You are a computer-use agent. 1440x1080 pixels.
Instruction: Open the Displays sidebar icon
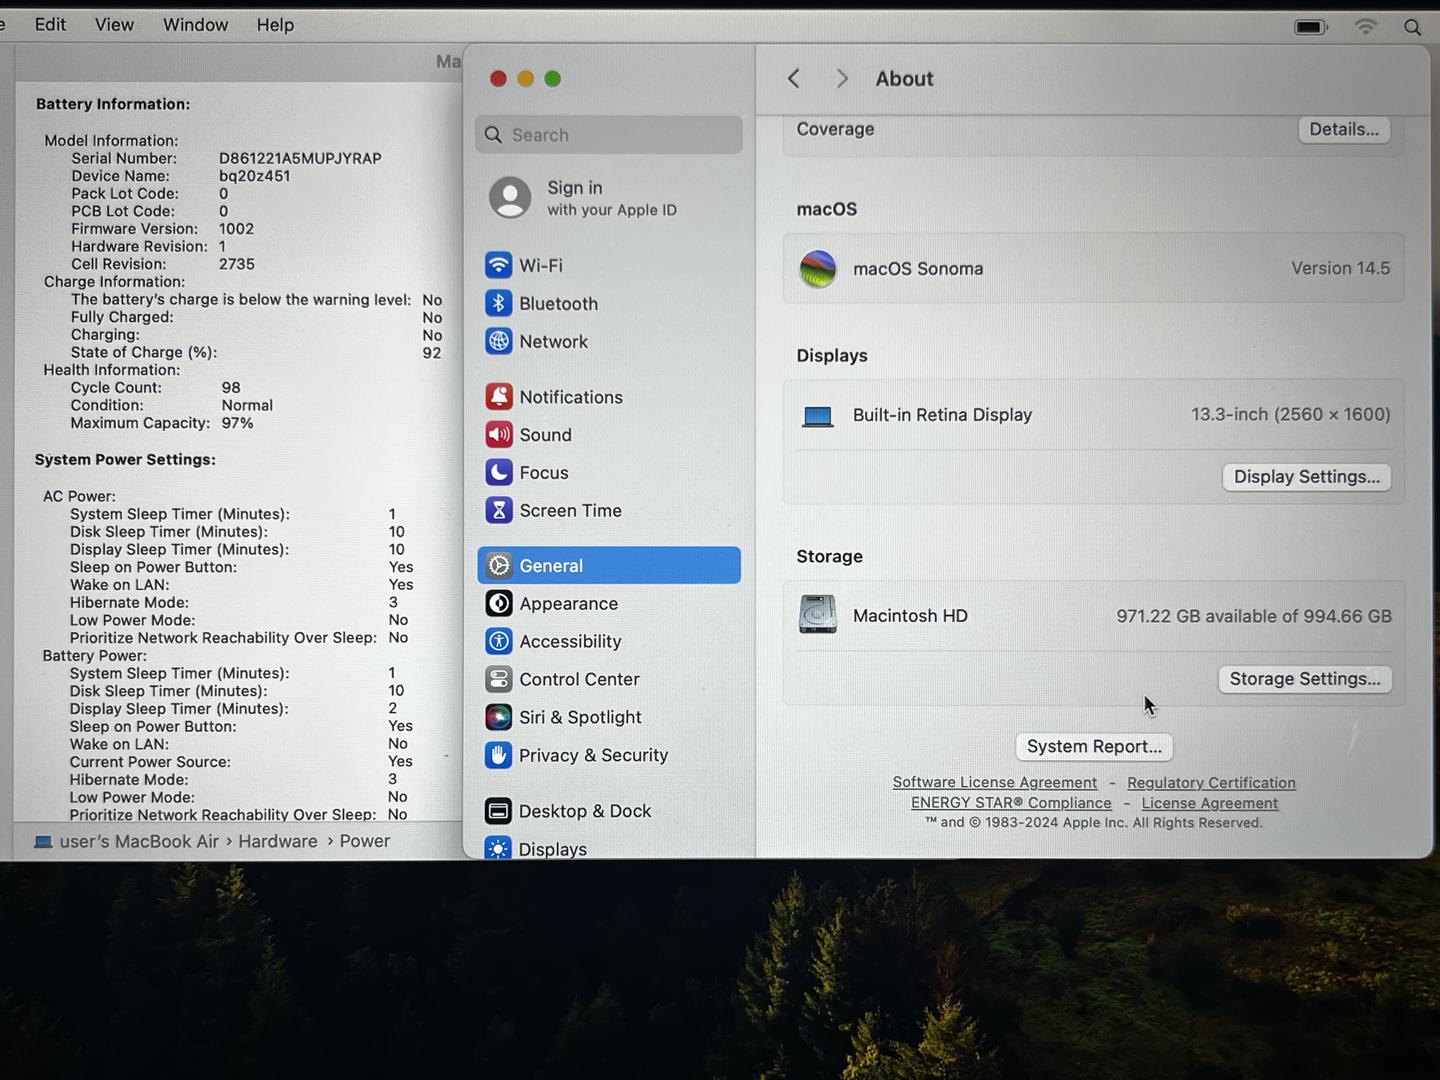click(498, 848)
